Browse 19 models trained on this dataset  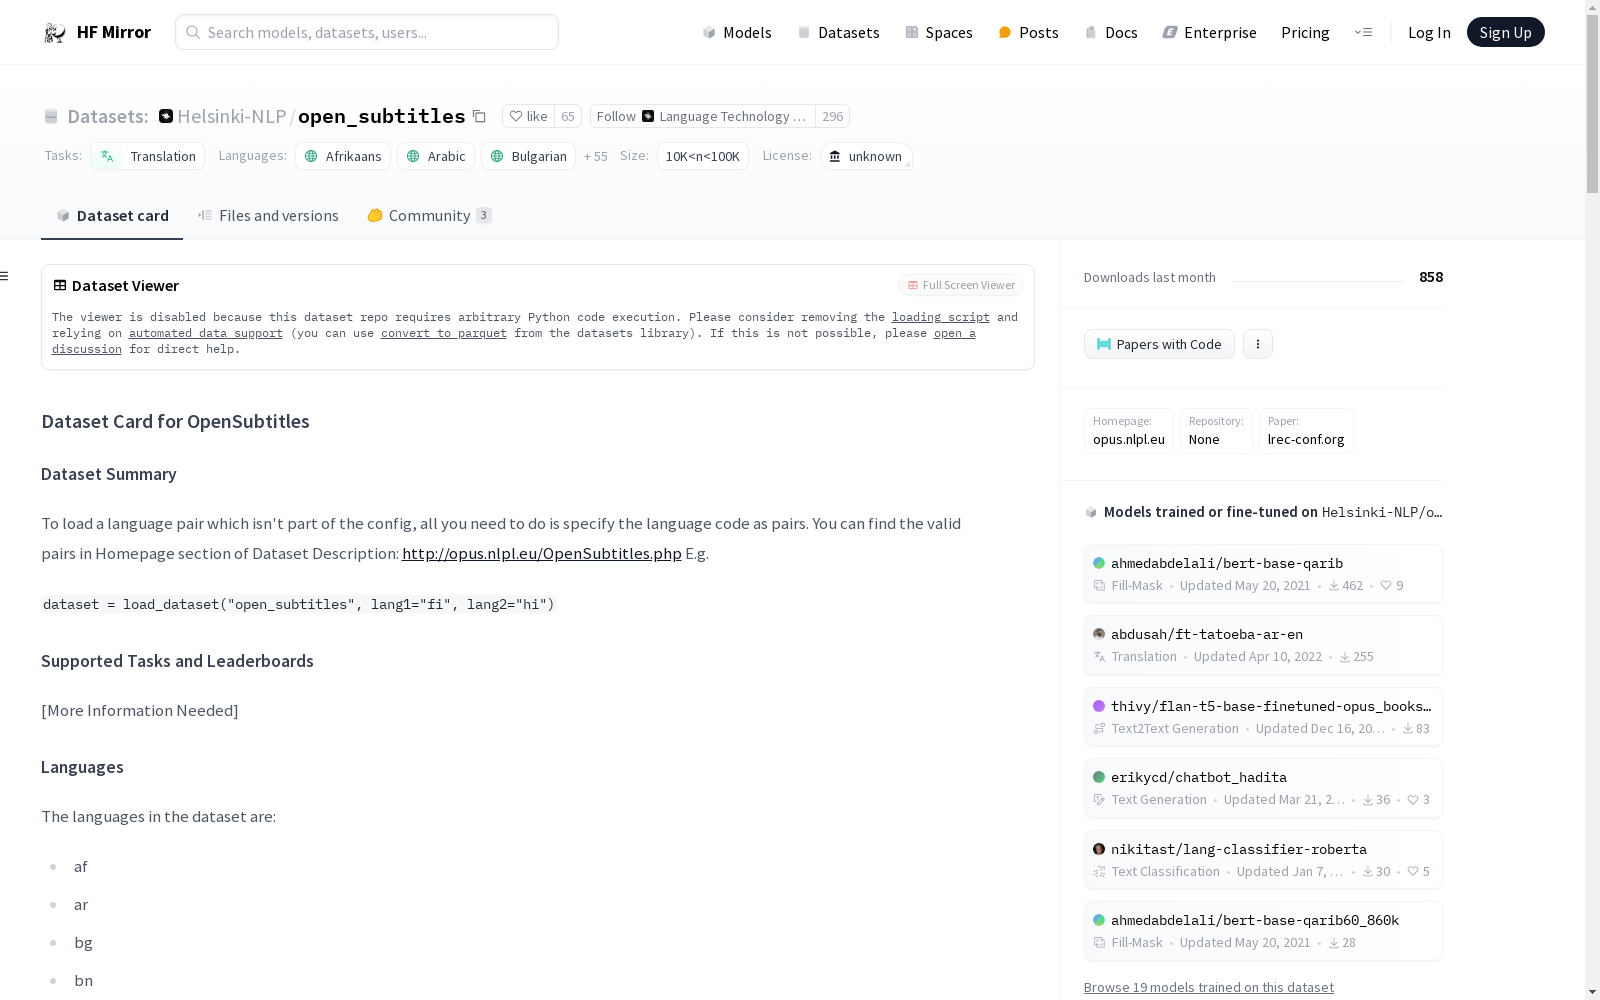[x=1209, y=987]
